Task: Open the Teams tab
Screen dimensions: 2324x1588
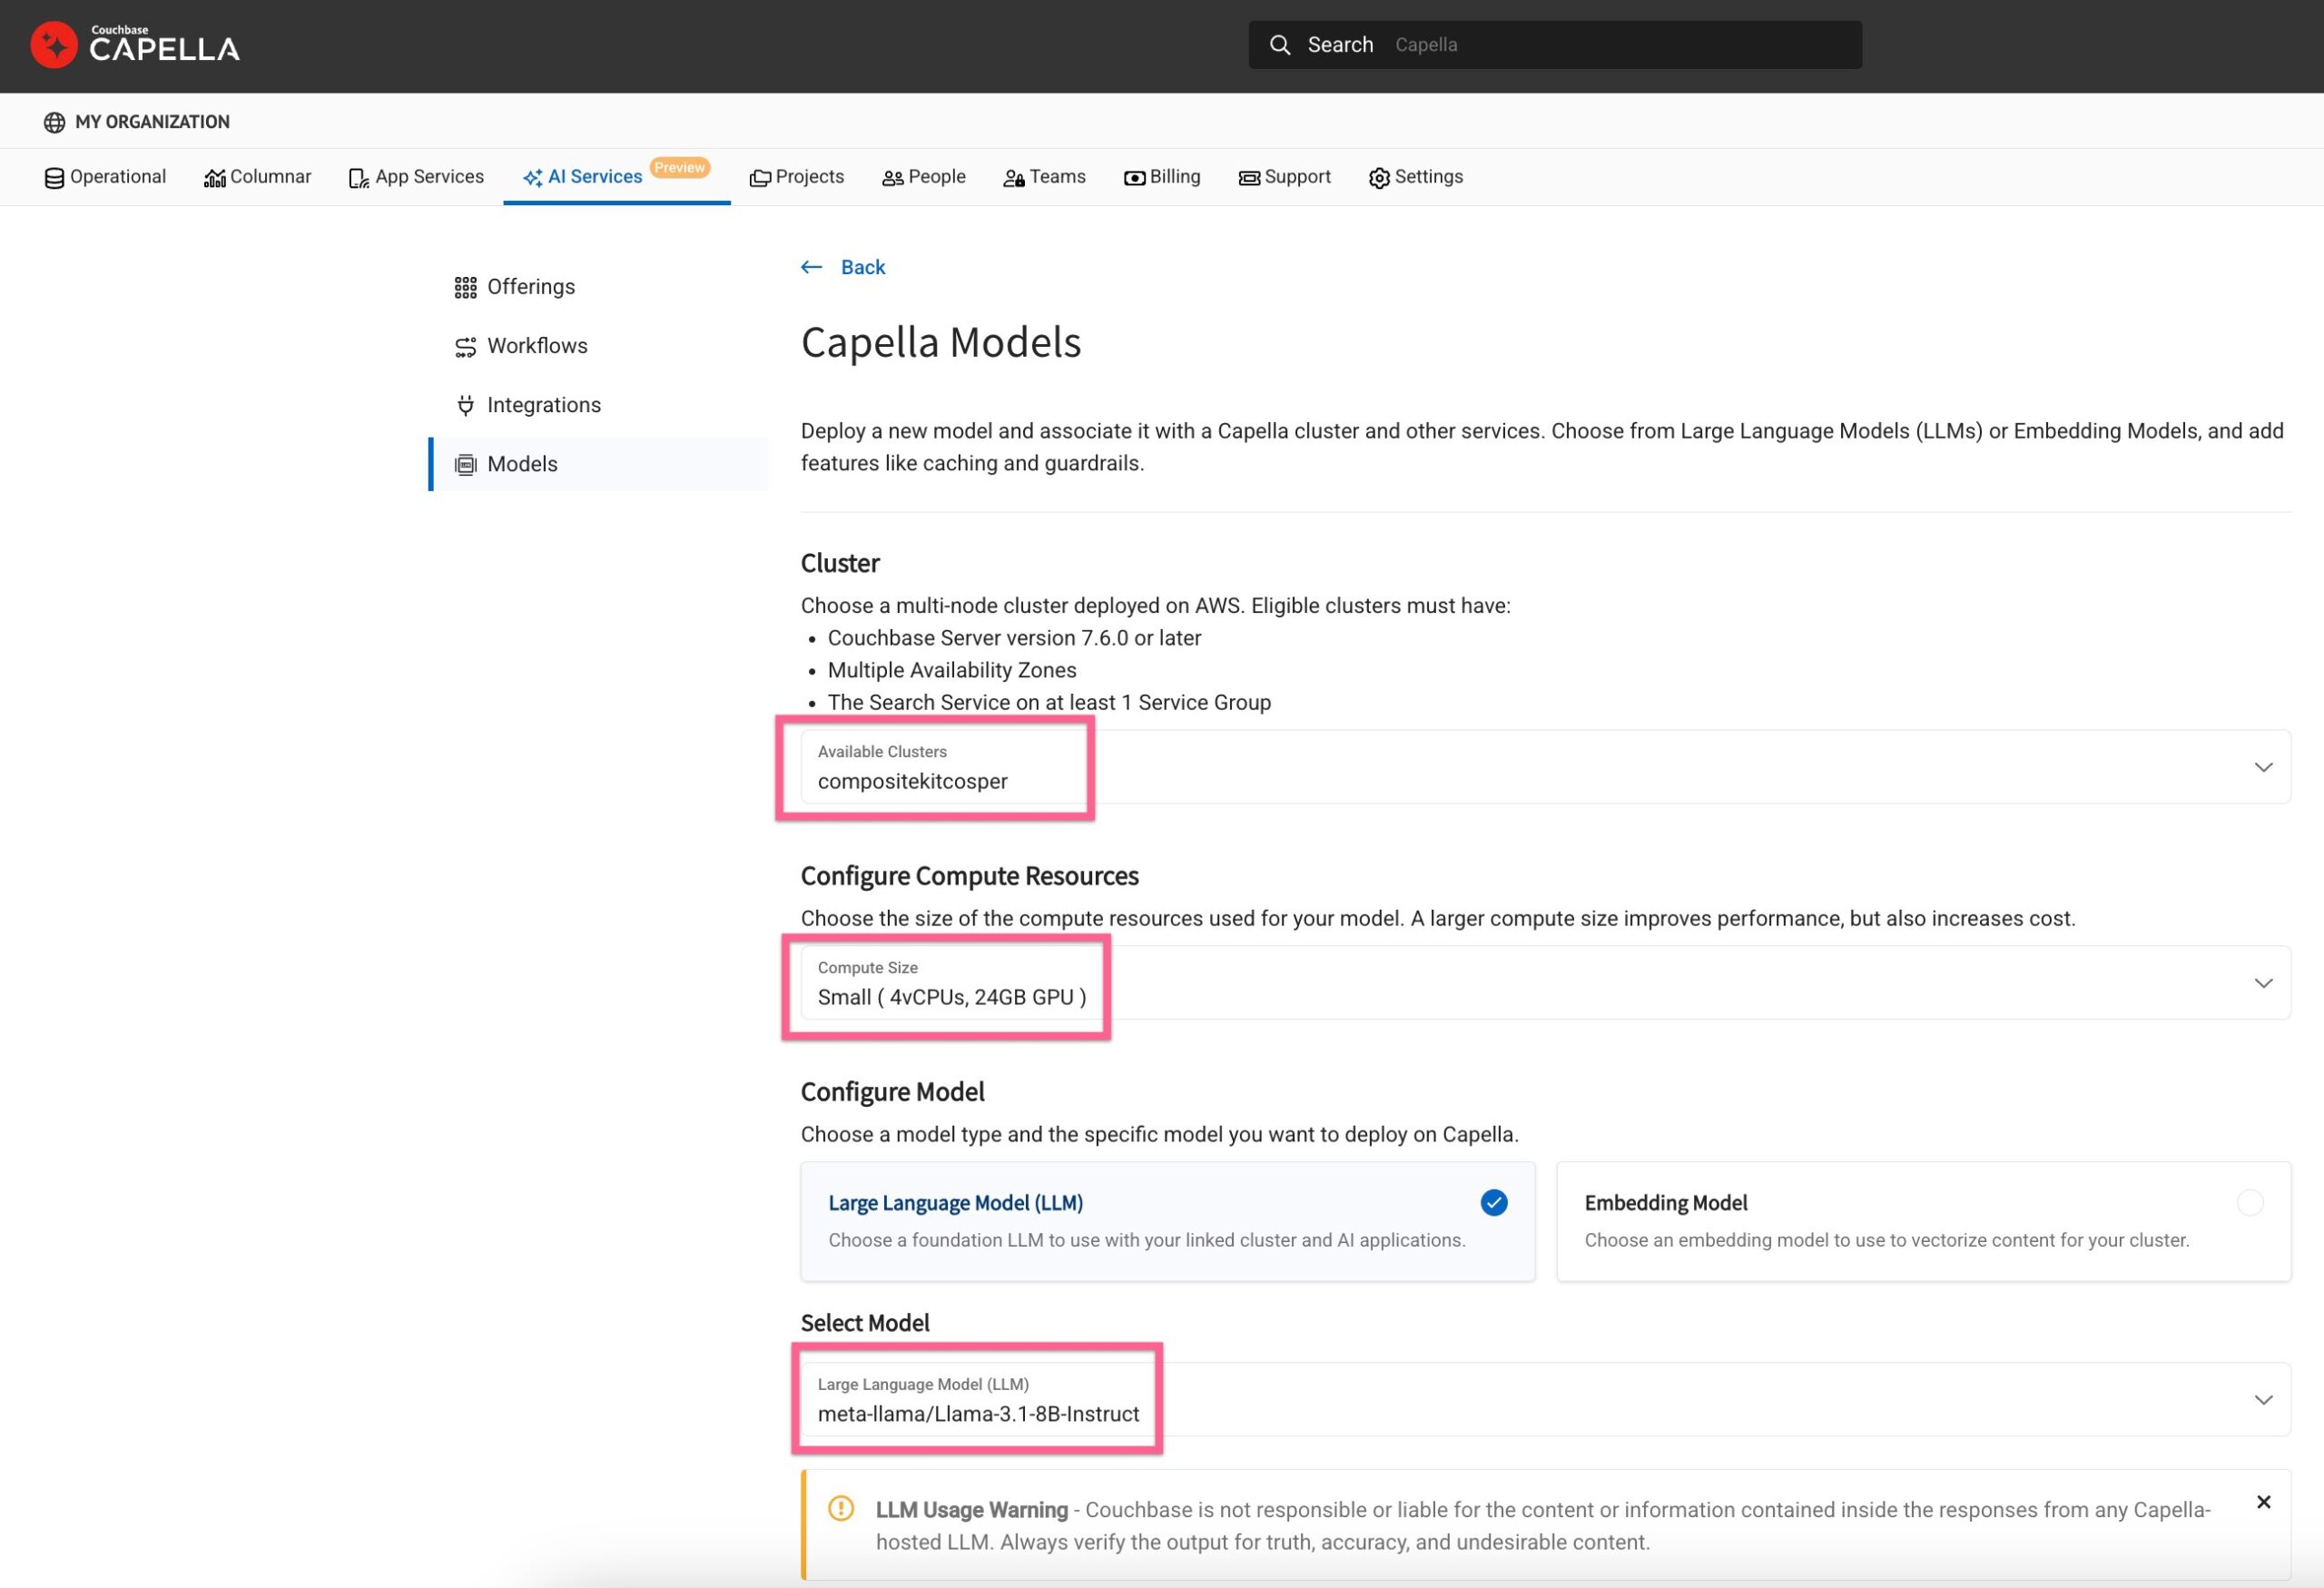Action: pos(1044,177)
